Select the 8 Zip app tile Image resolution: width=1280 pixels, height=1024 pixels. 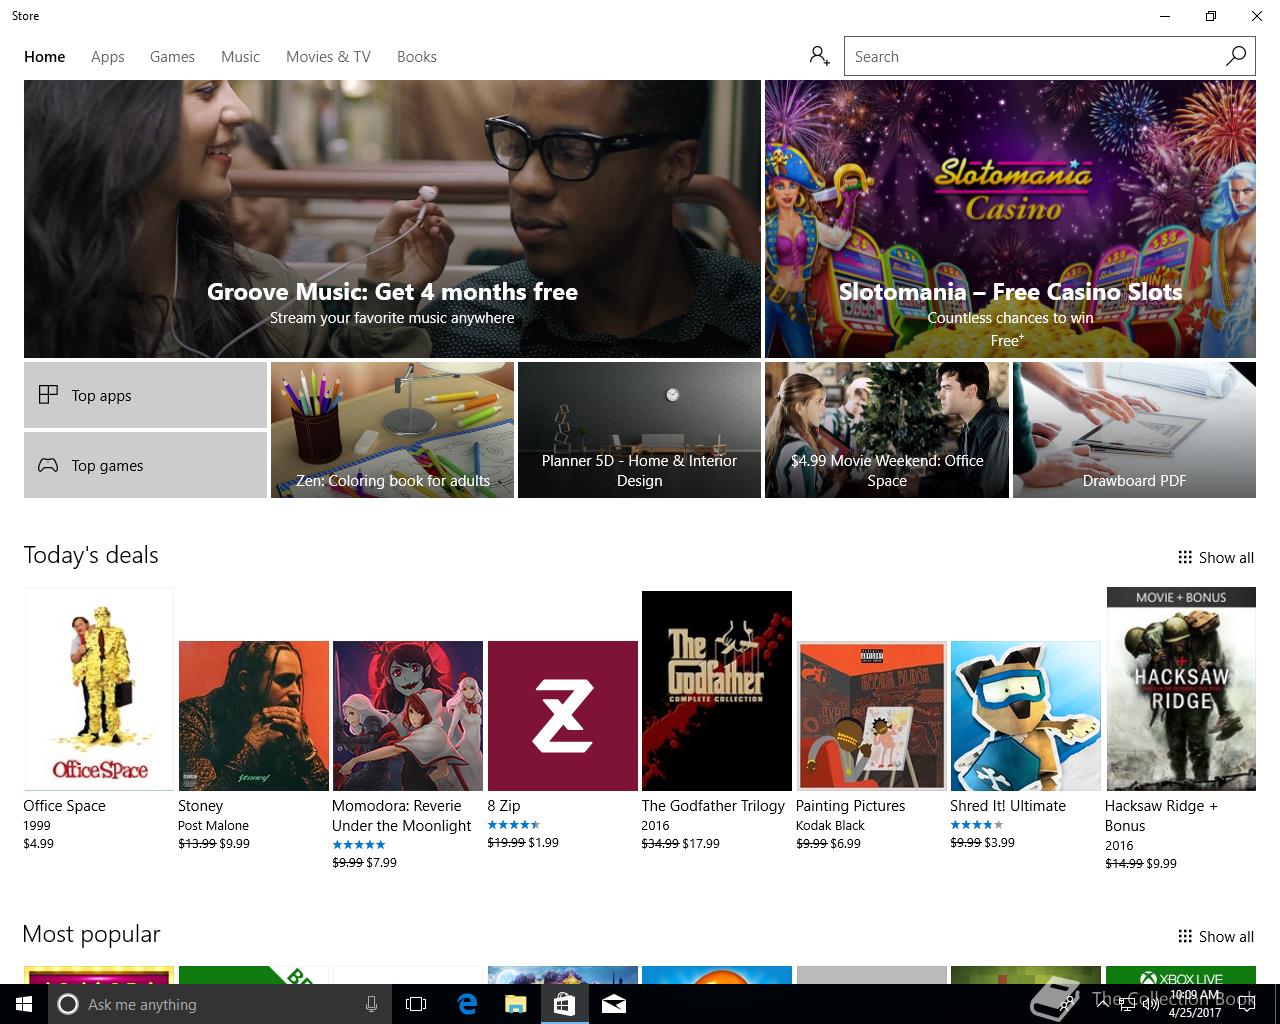click(x=563, y=716)
